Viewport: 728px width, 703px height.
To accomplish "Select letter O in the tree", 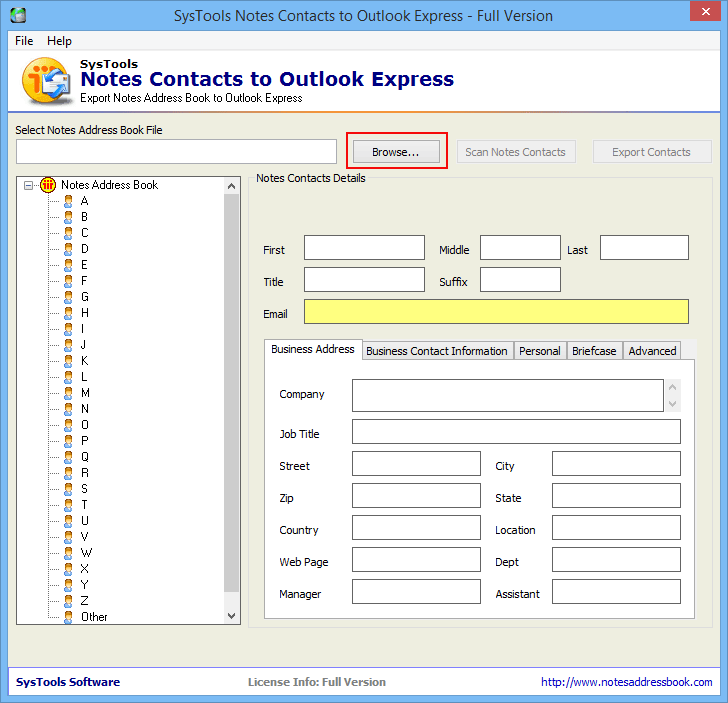I will 84,425.
